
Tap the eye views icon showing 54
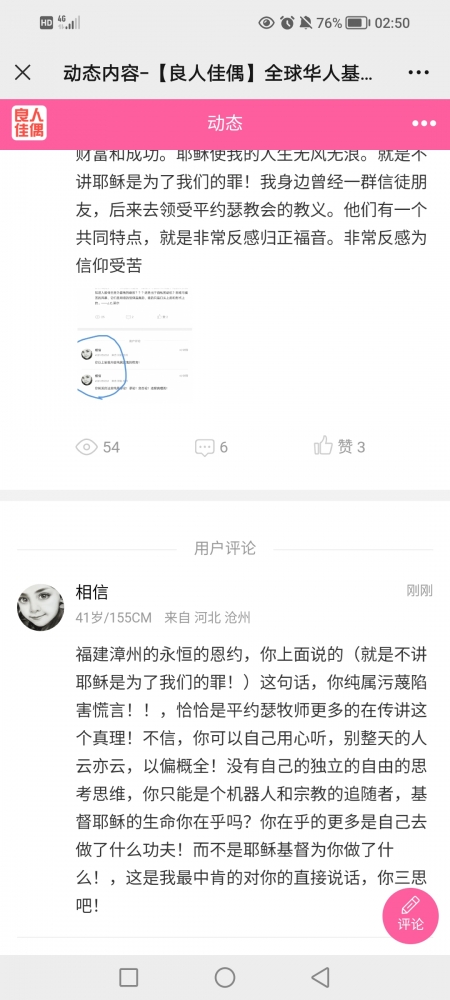(x=86, y=447)
